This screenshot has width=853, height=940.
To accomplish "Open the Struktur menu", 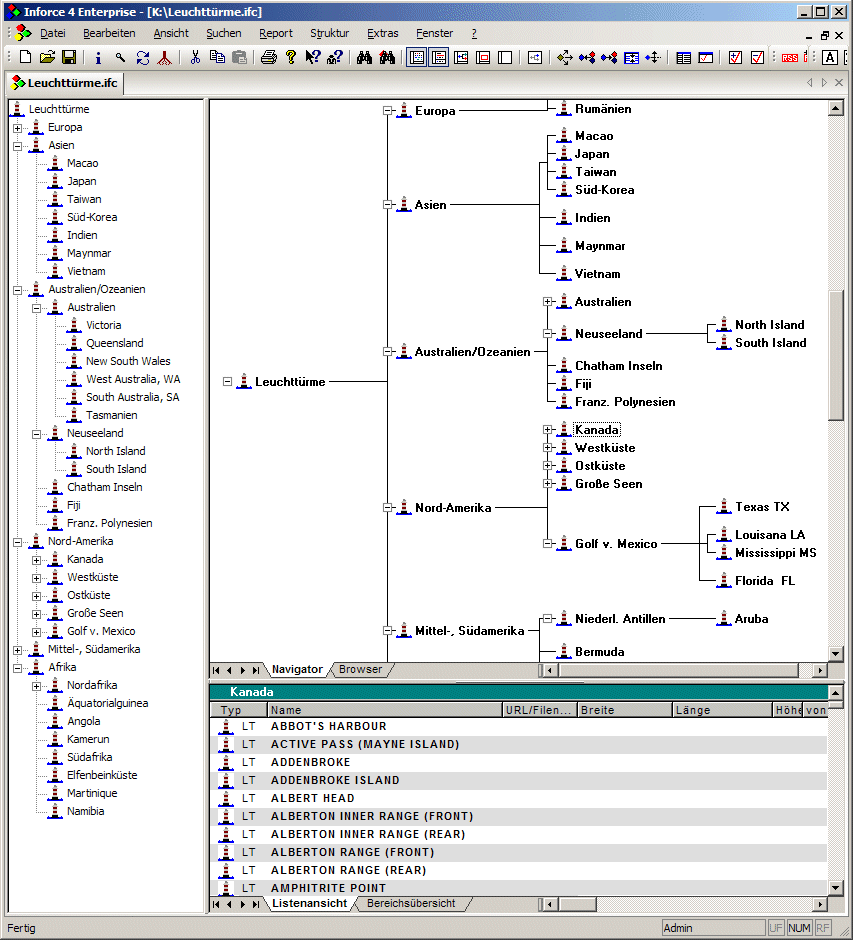I will point(329,33).
